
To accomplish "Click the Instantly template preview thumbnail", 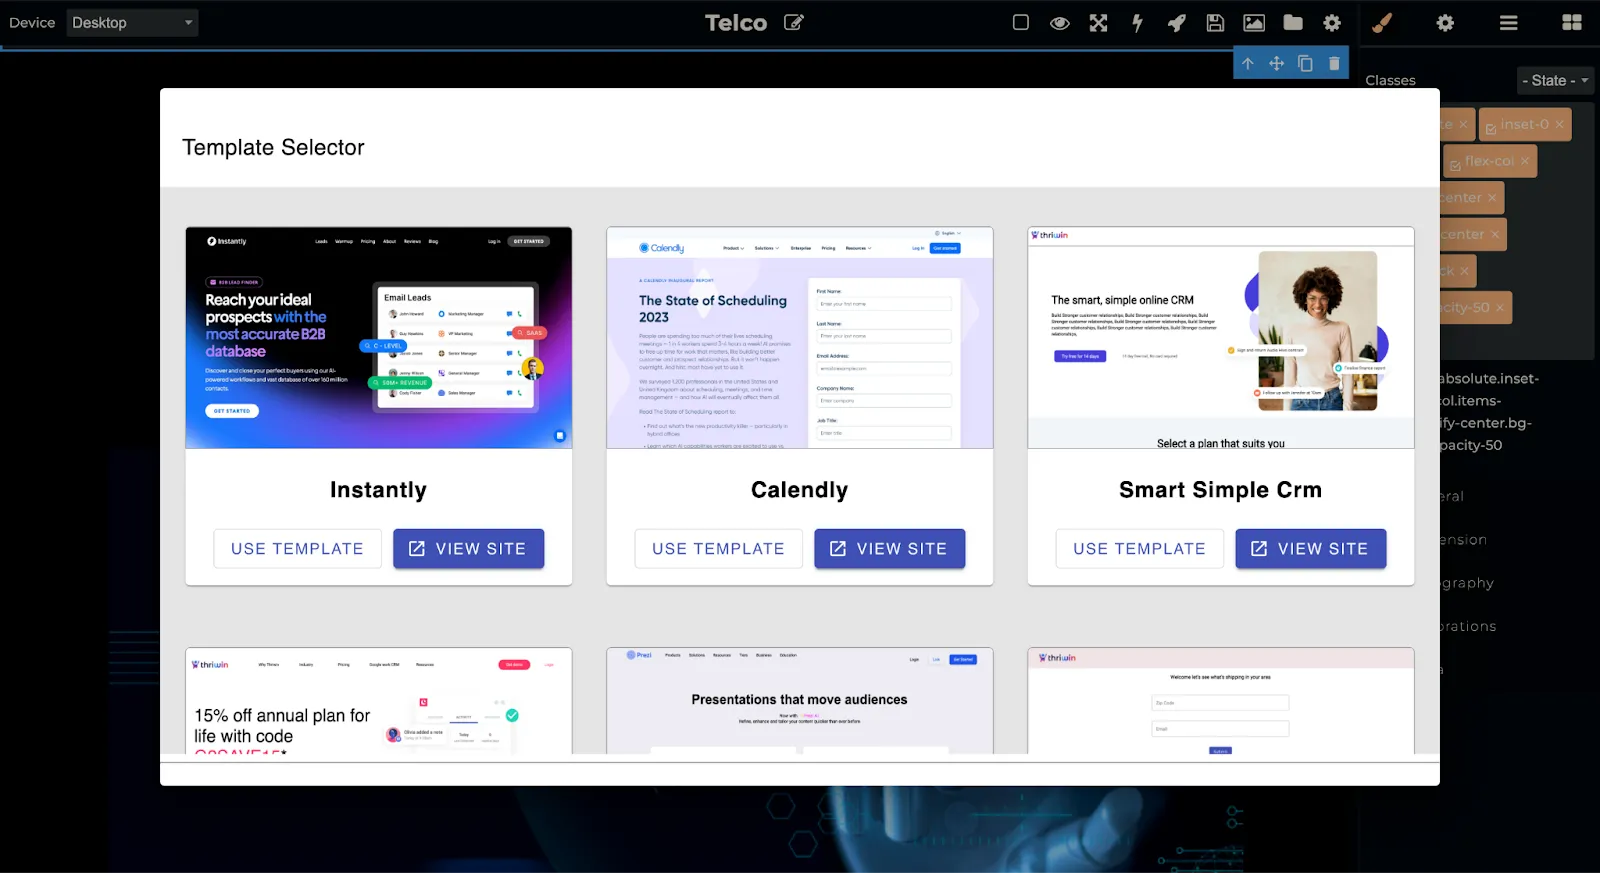I will tap(379, 338).
